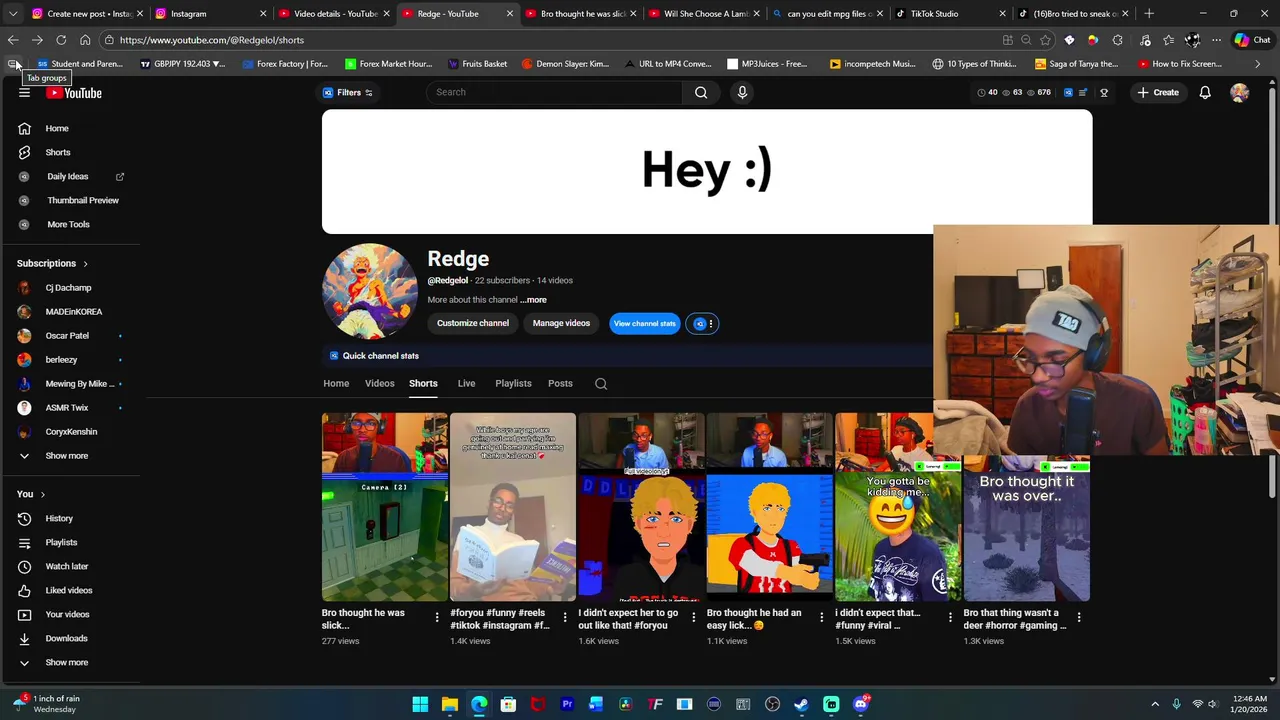Open the '#foryou #funny #reels' short thumbnail
1280x720 pixels.
[513, 507]
